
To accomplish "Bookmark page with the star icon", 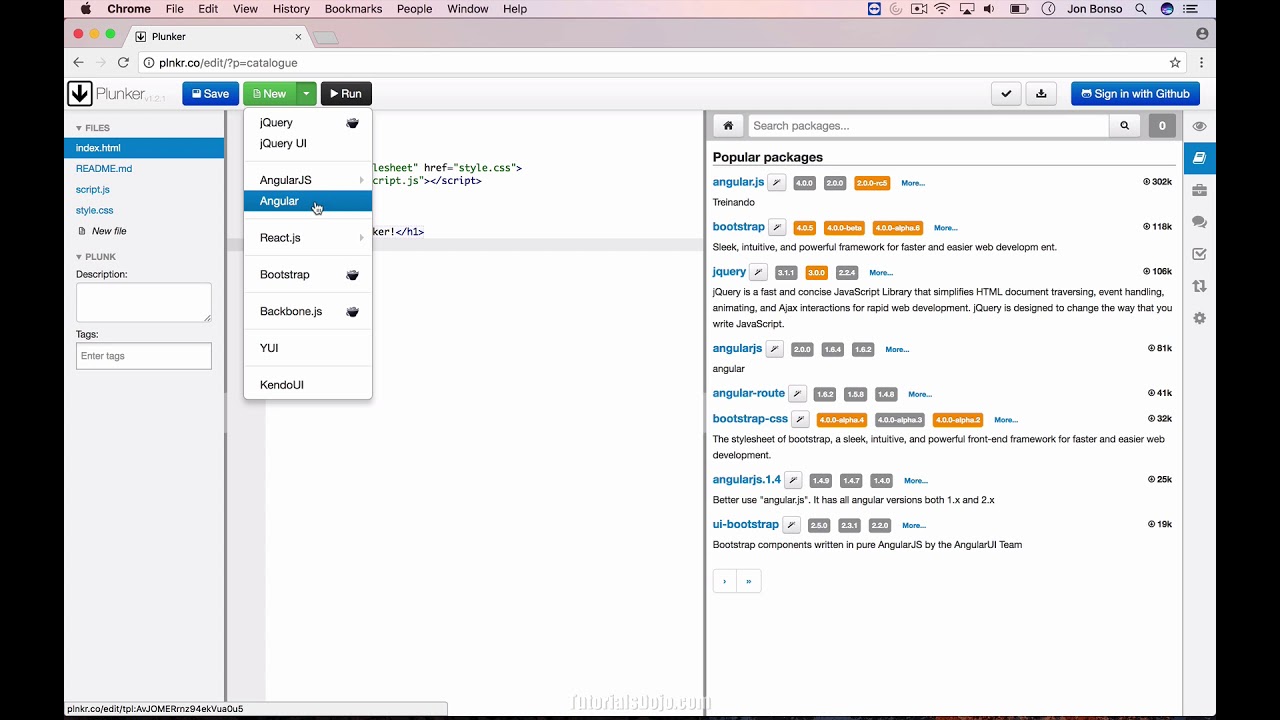I will (1175, 62).
